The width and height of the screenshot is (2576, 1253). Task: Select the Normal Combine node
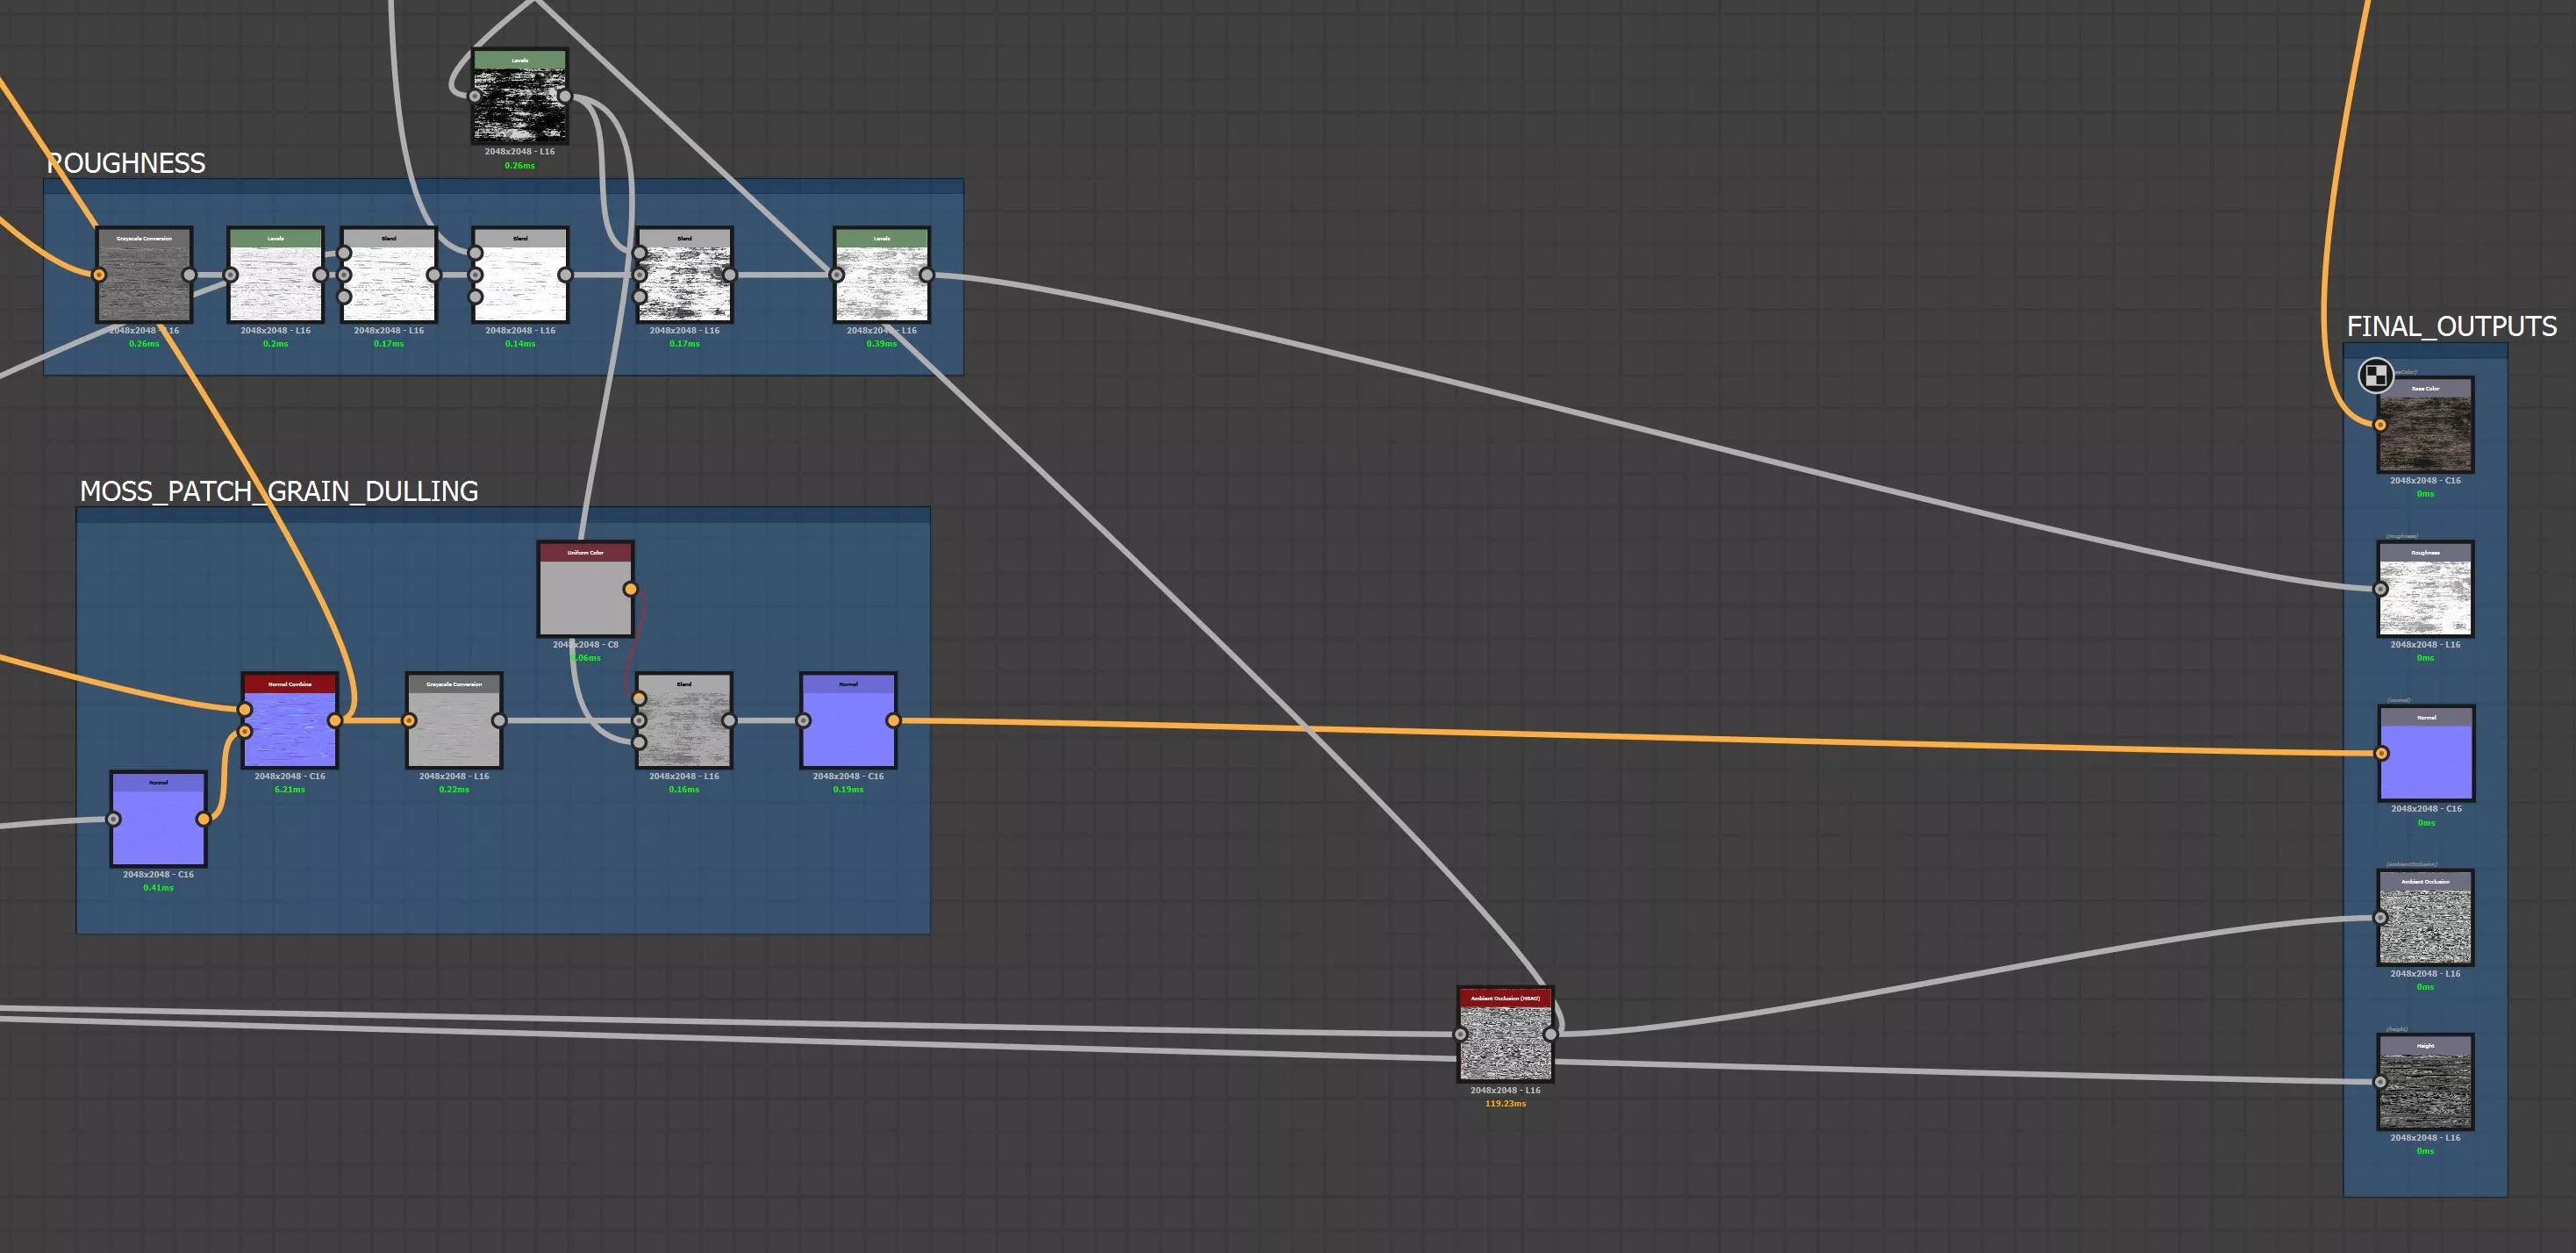coord(290,727)
